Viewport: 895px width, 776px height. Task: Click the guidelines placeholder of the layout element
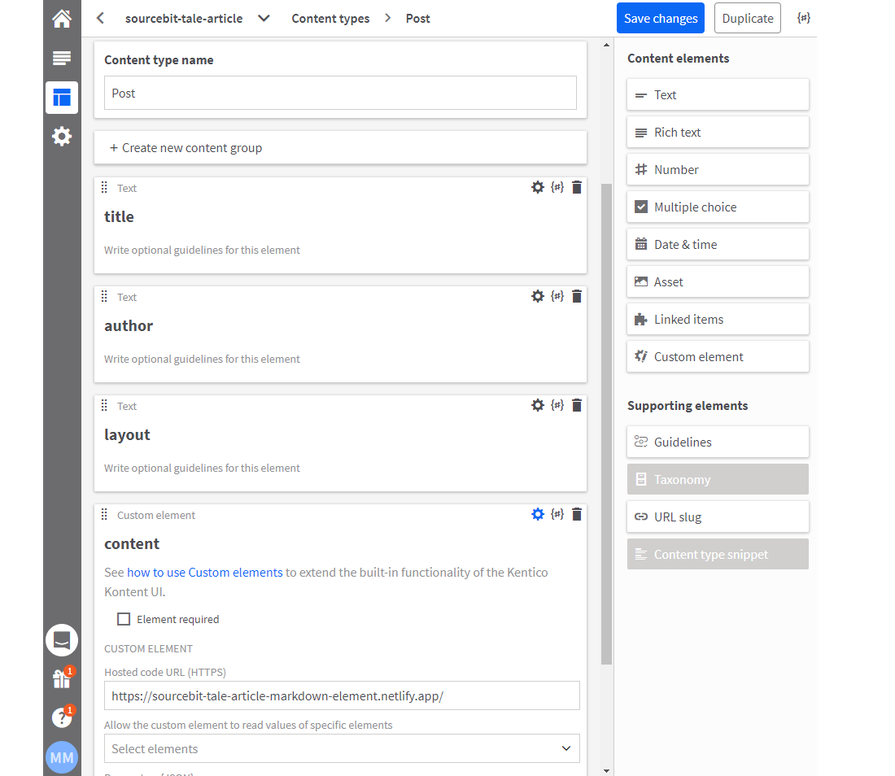(x=202, y=468)
